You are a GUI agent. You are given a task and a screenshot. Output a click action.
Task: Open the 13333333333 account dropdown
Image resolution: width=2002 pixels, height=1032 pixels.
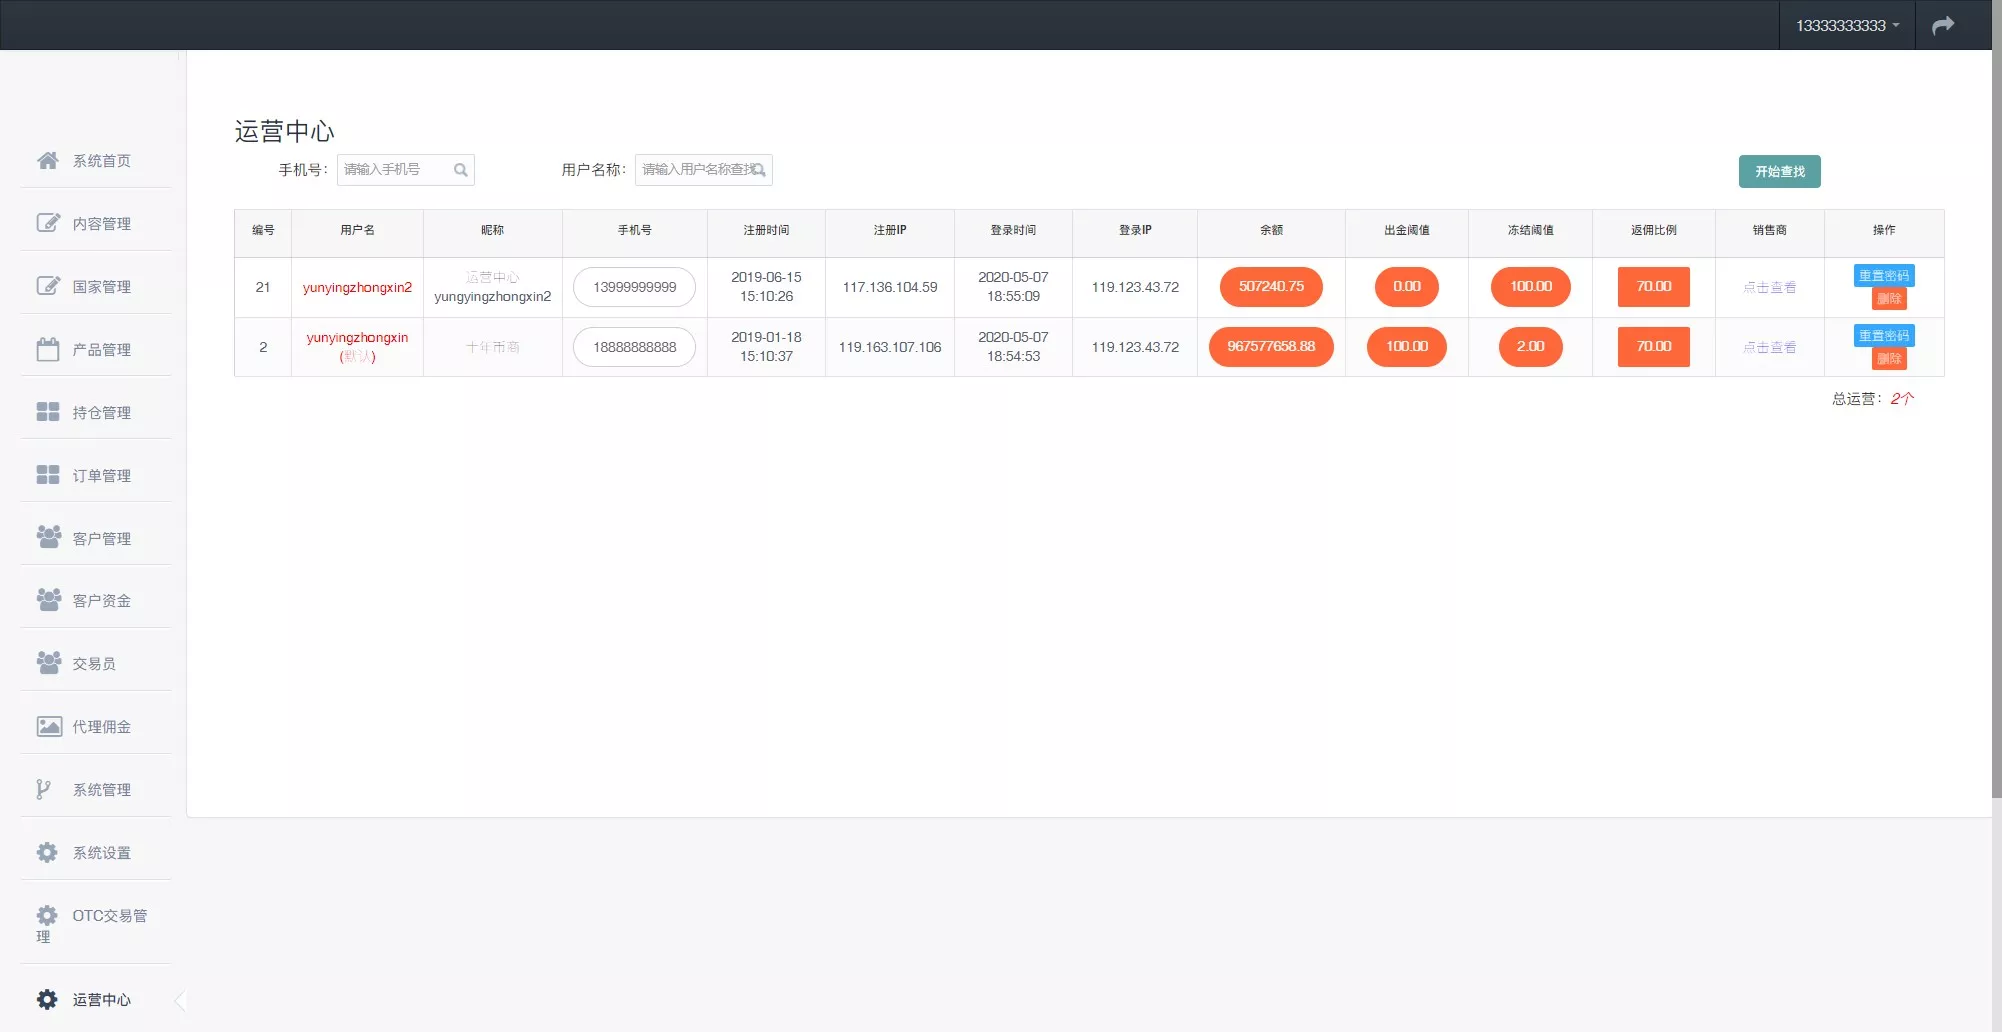[1846, 25]
